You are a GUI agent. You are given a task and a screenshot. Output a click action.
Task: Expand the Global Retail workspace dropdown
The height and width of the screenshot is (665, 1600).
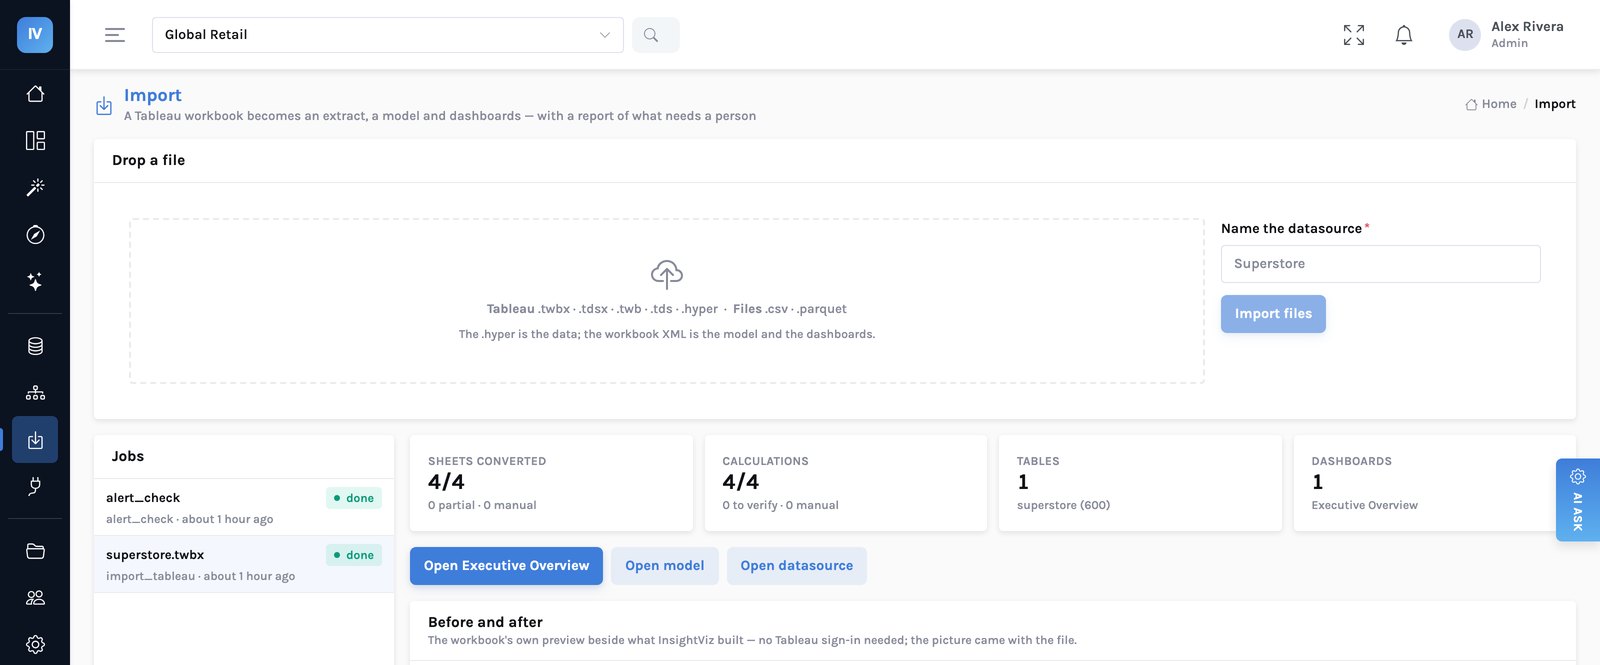[388, 35]
